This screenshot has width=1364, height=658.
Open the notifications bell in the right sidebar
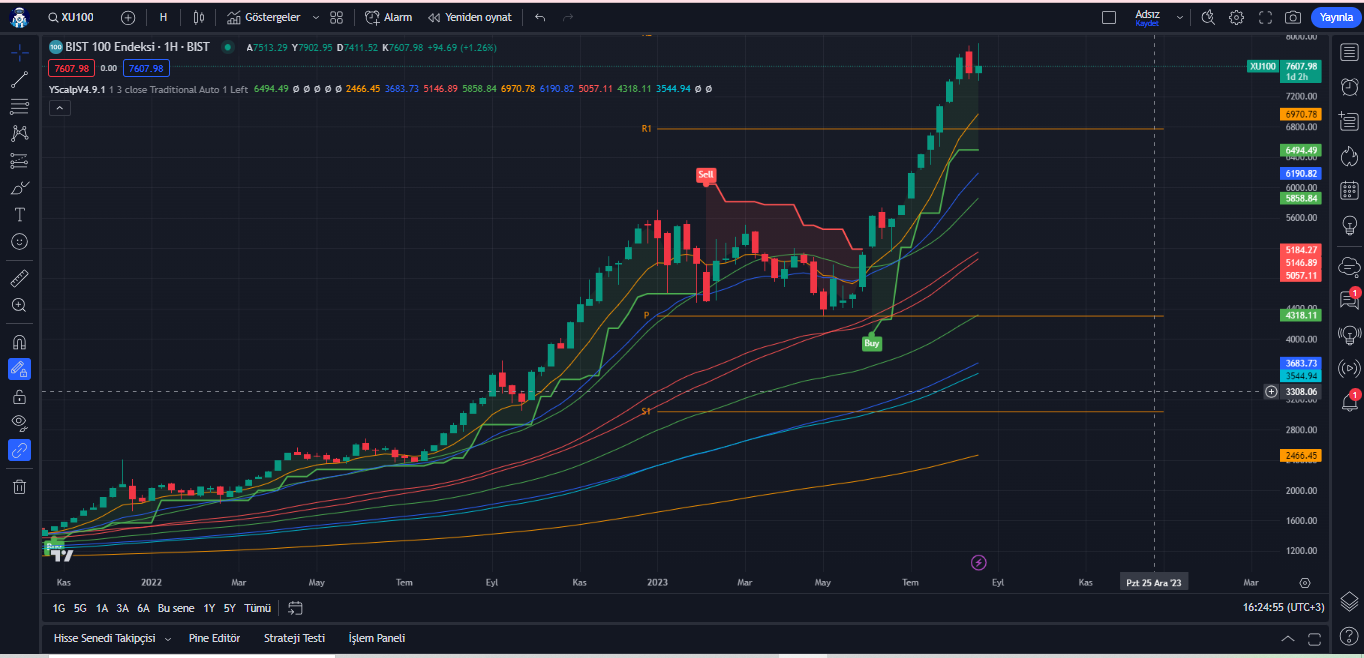1352,409
